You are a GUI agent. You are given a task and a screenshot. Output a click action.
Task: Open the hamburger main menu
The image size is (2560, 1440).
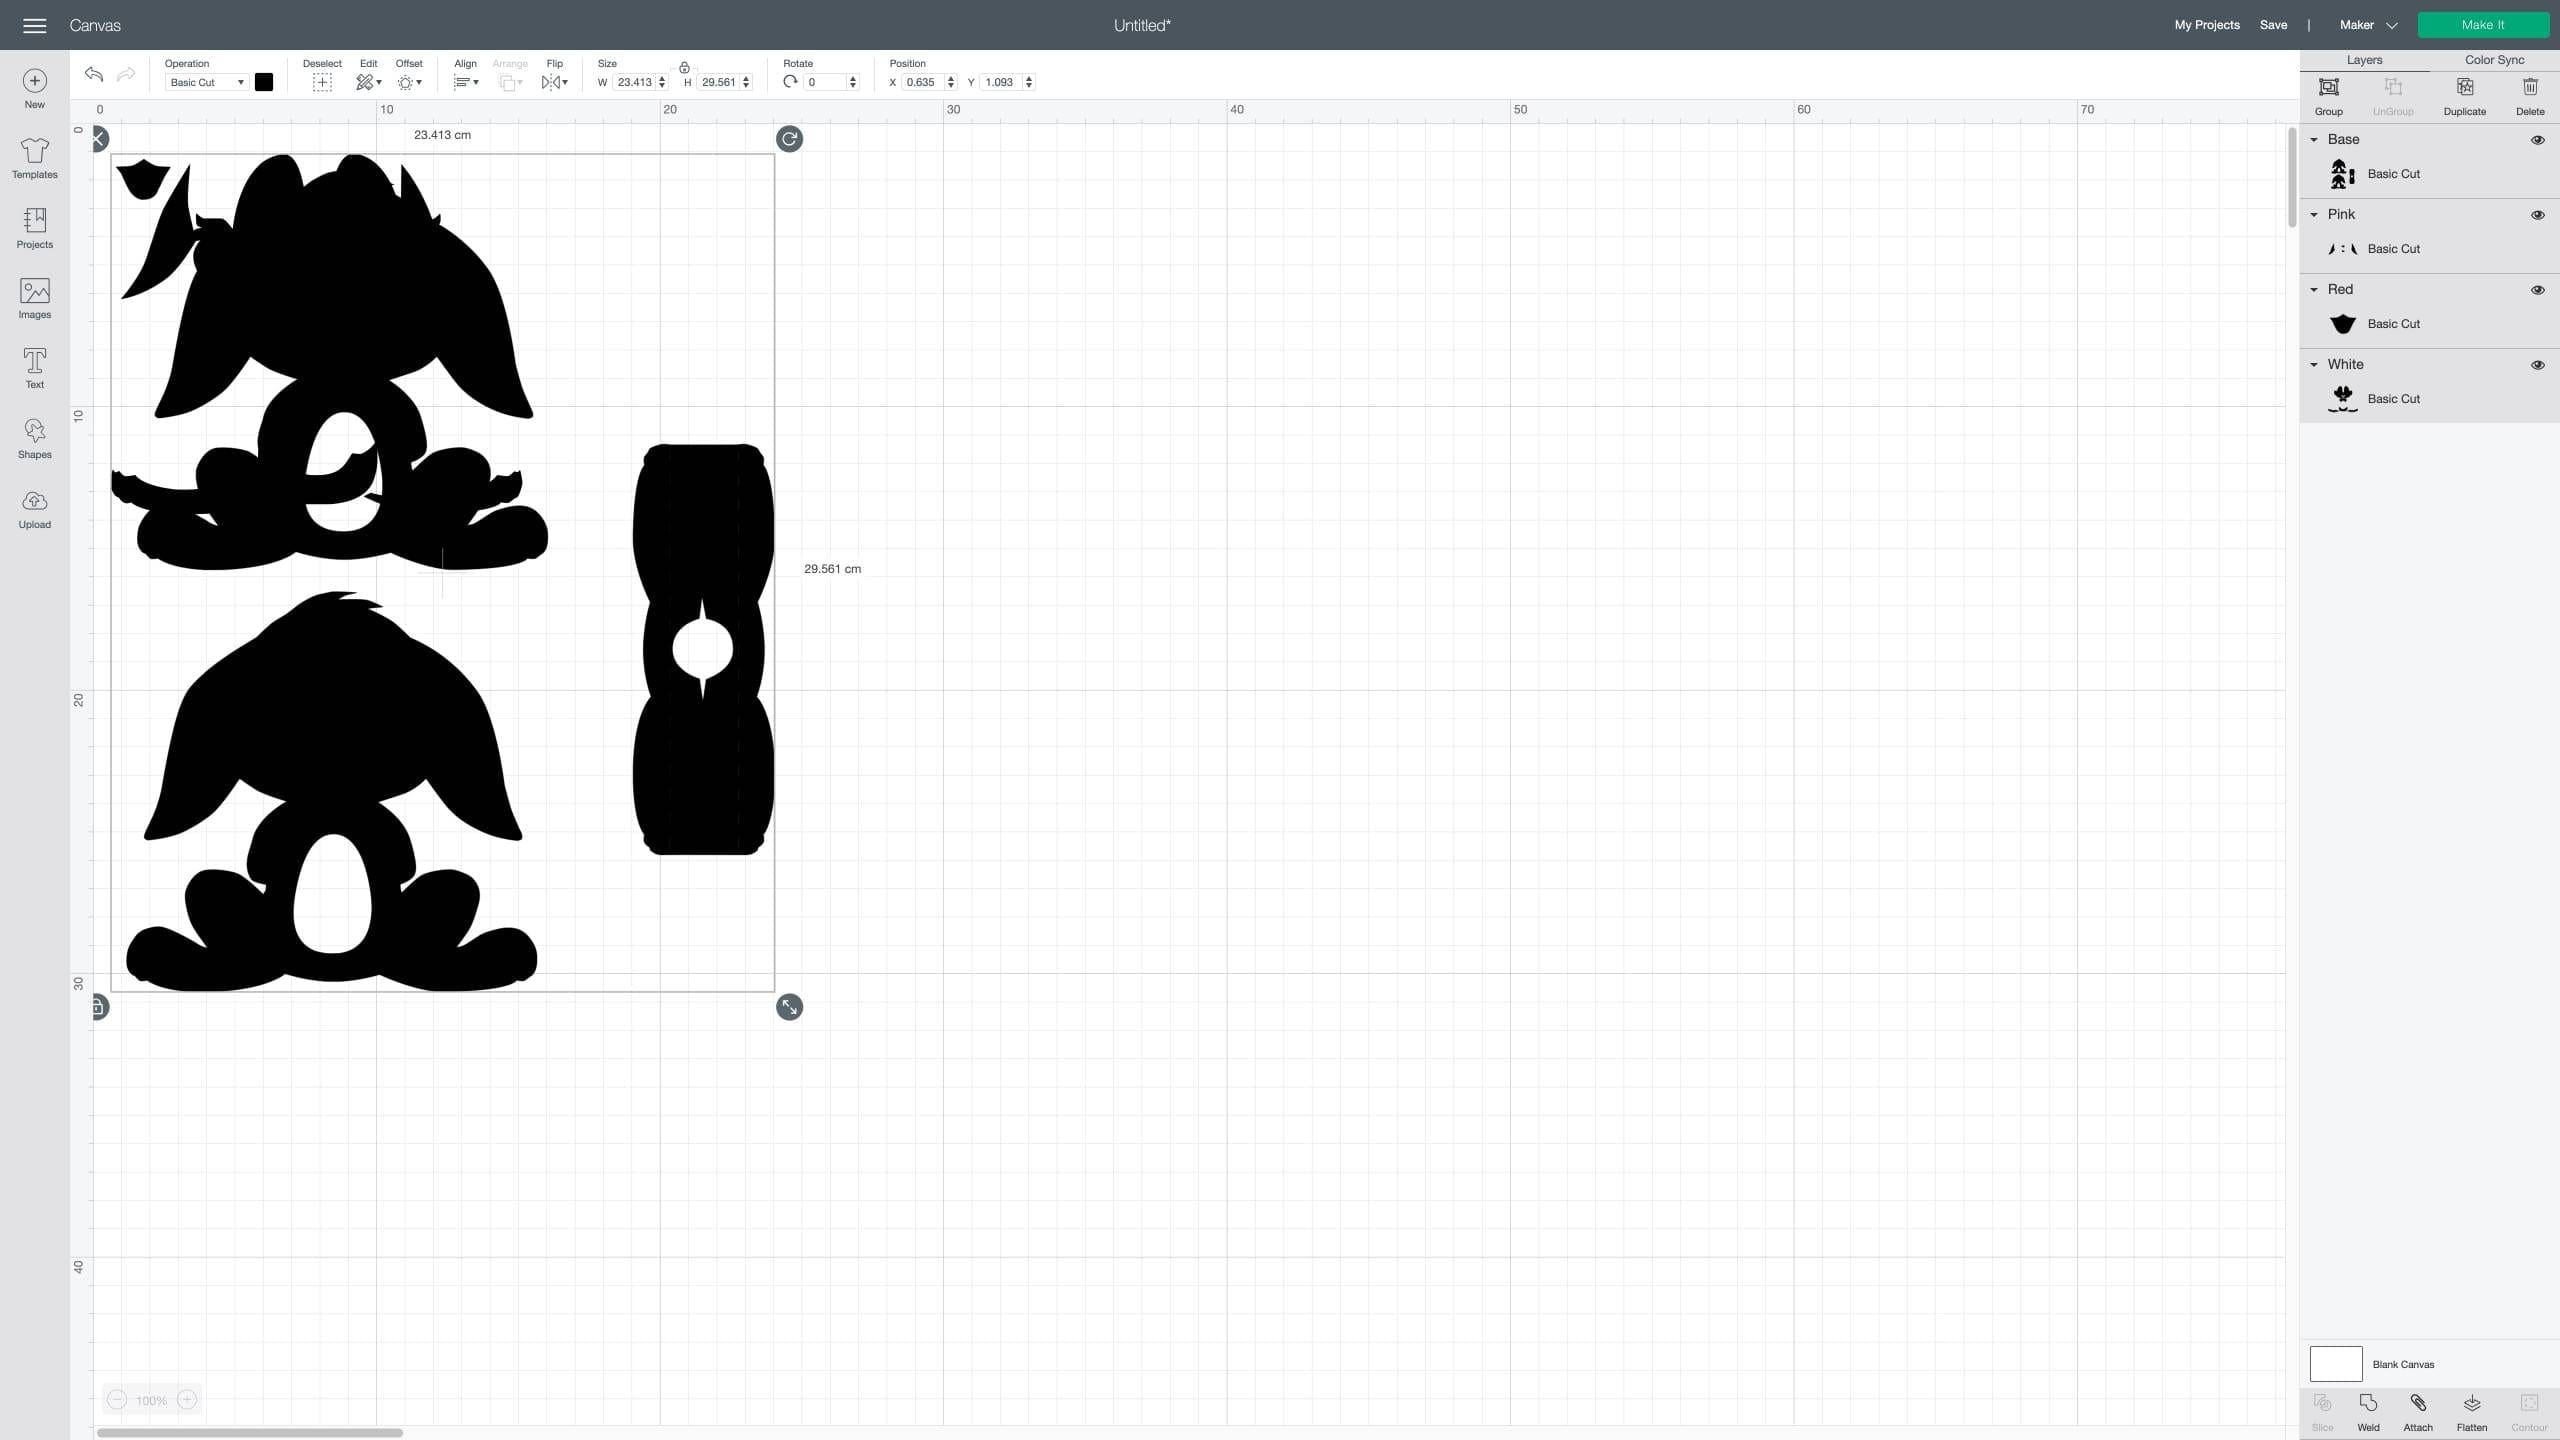[34, 25]
